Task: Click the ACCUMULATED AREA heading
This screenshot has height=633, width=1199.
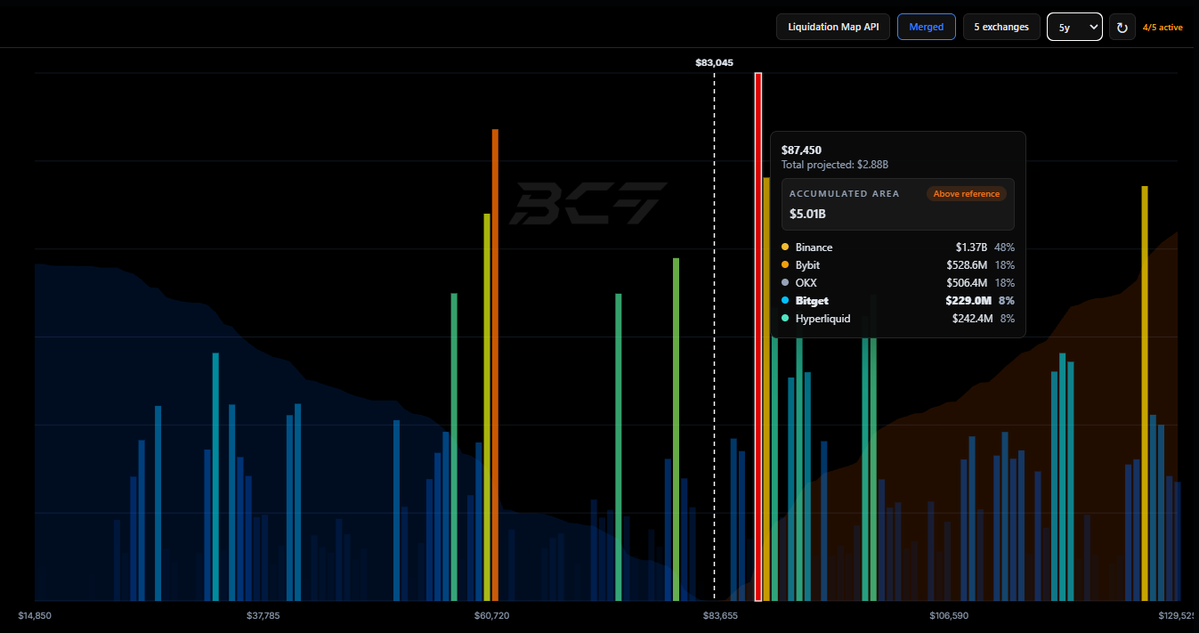Action: coord(844,193)
